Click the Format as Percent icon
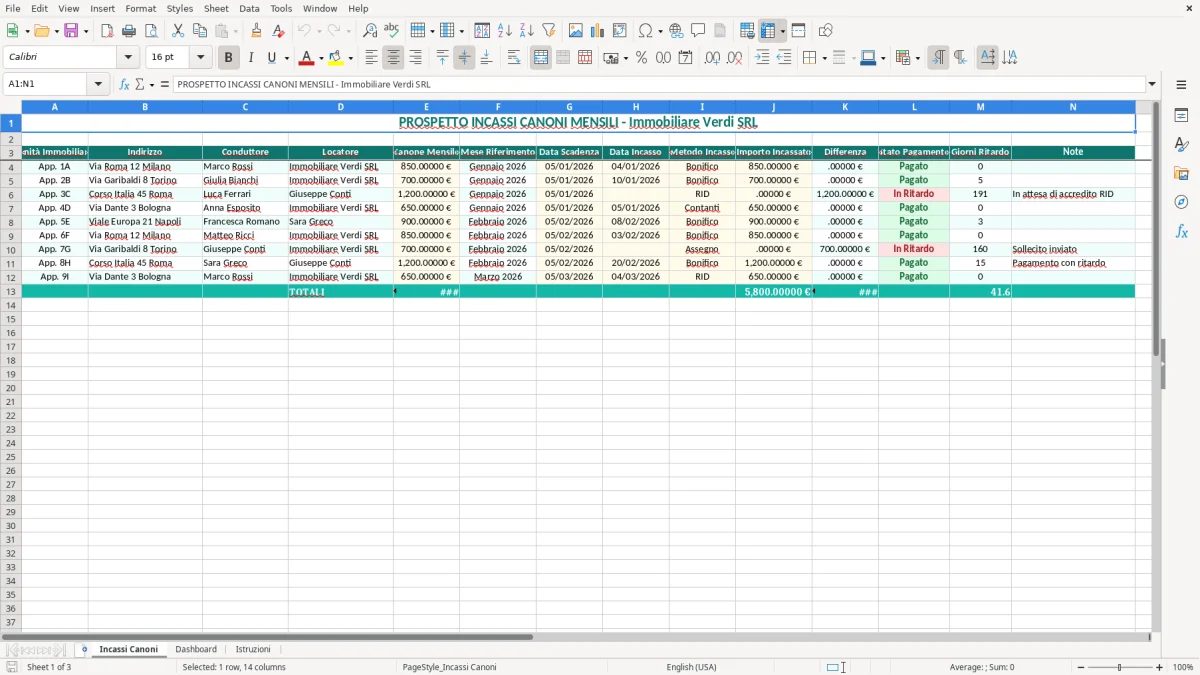Viewport: 1200px width, 675px height. pyautogui.click(x=641, y=58)
